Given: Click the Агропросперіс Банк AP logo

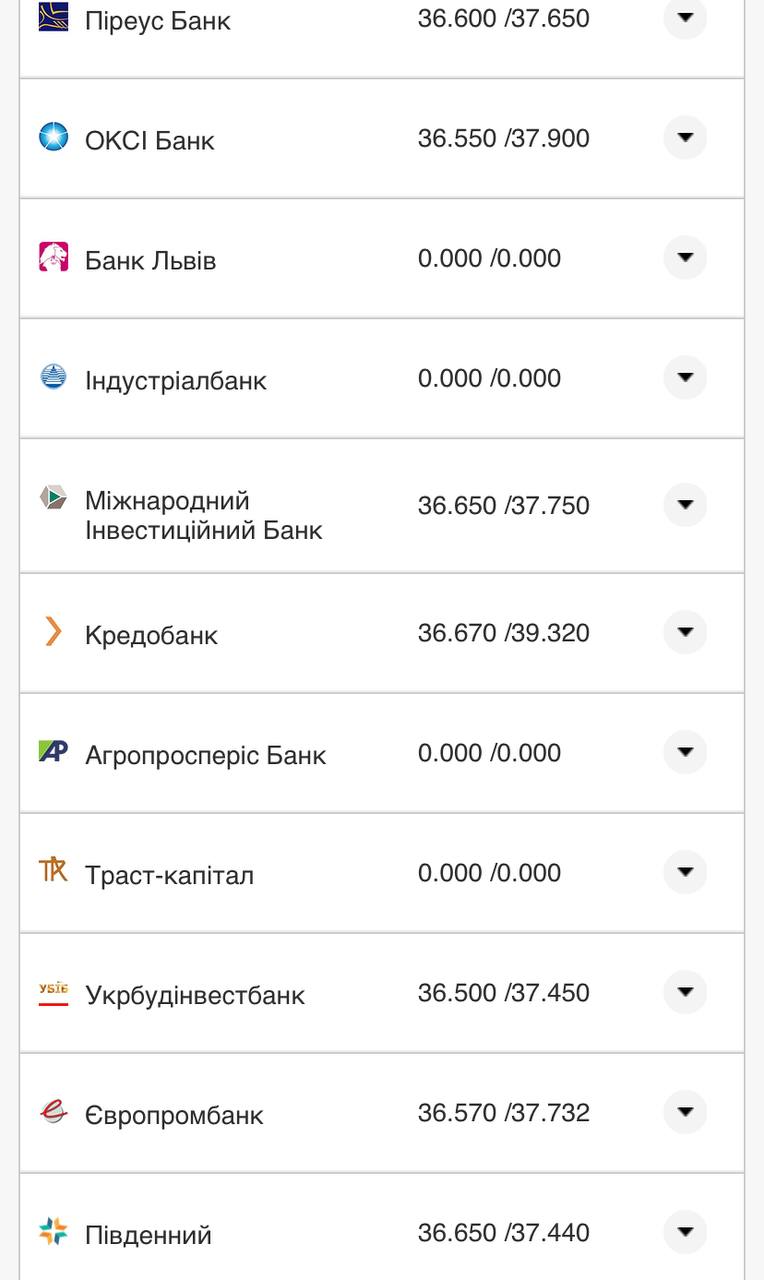Looking at the screenshot, I should (x=52, y=751).
